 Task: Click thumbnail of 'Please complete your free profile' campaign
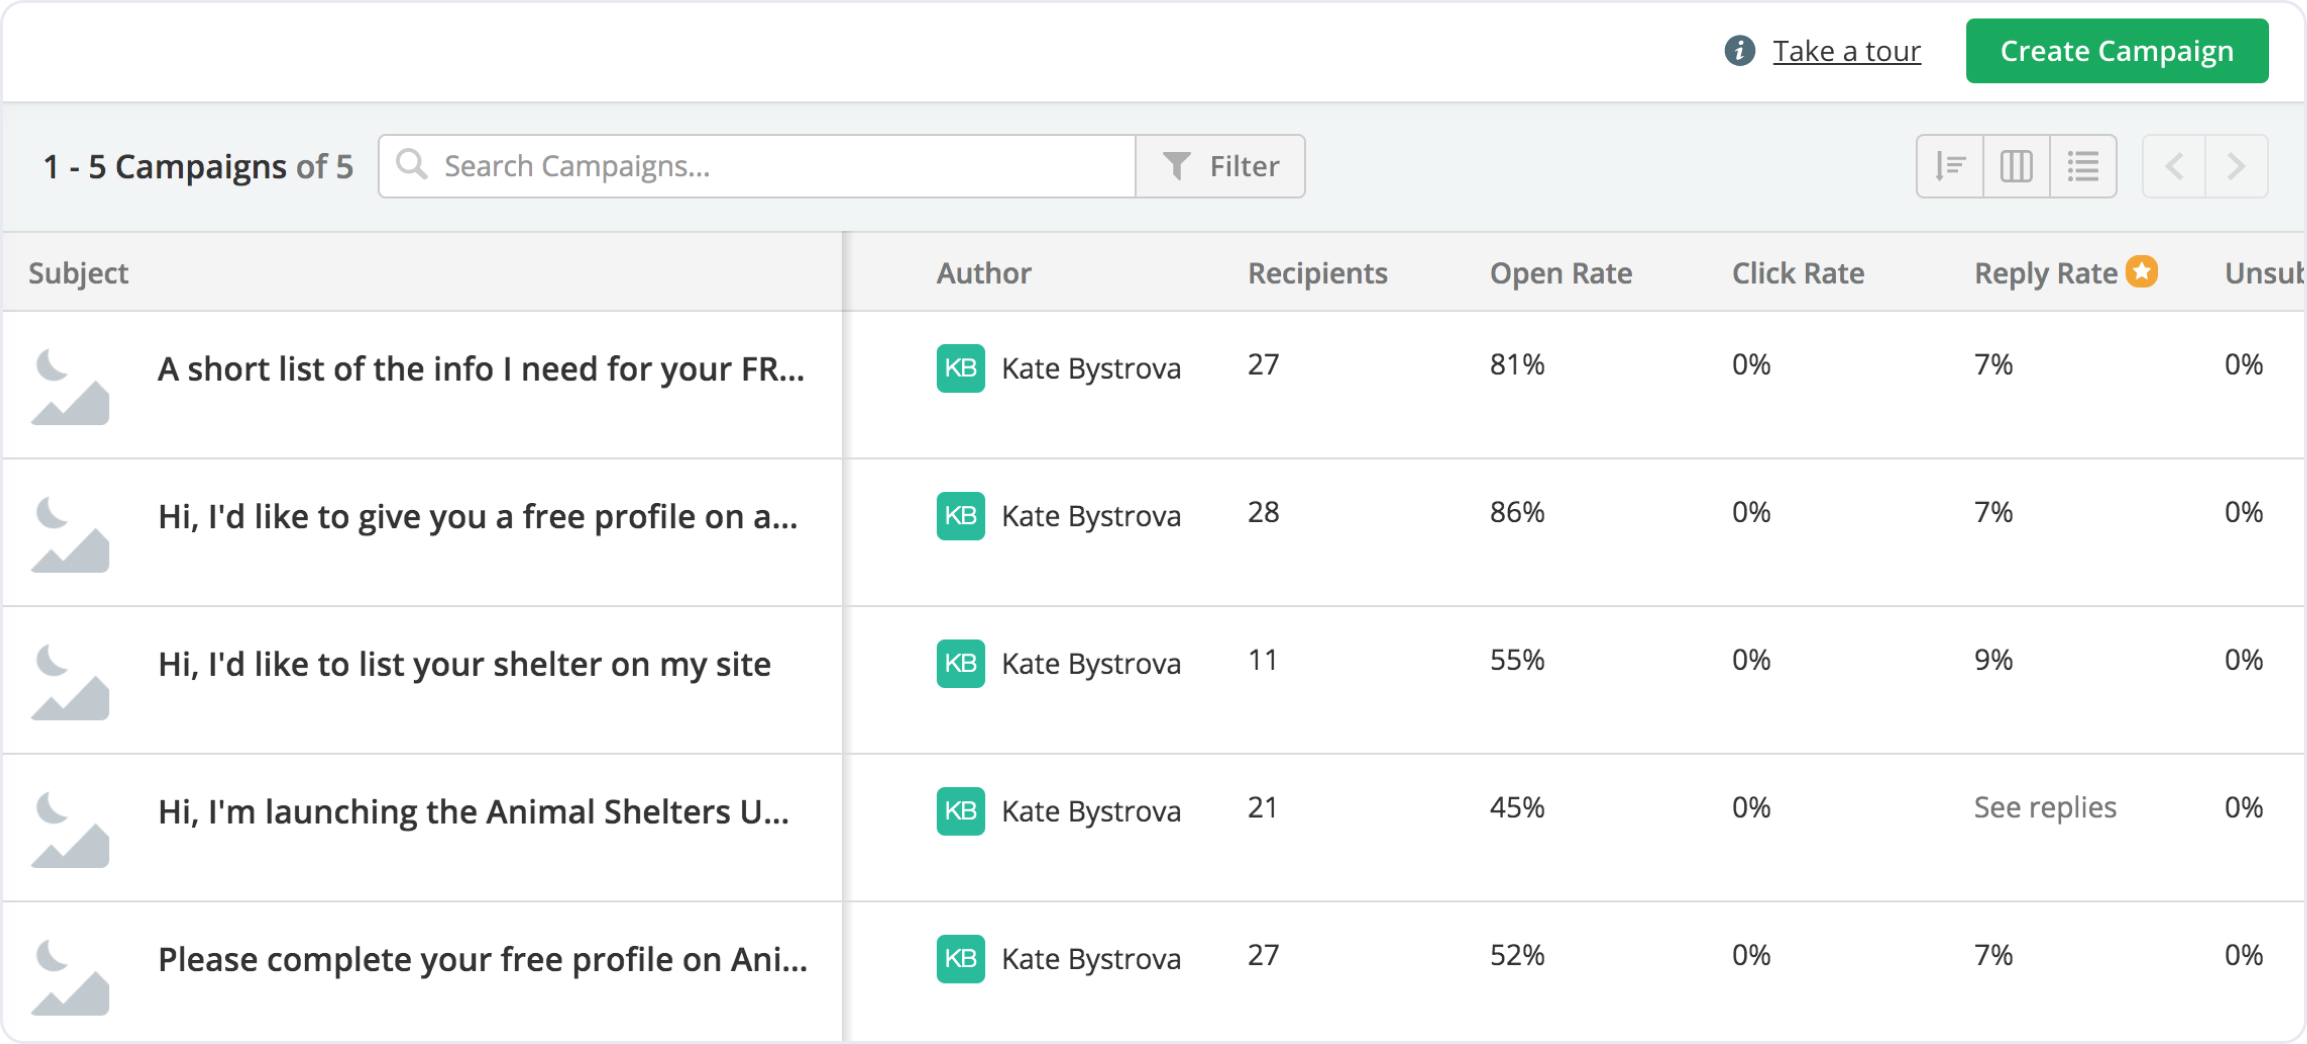click(70, 976)
